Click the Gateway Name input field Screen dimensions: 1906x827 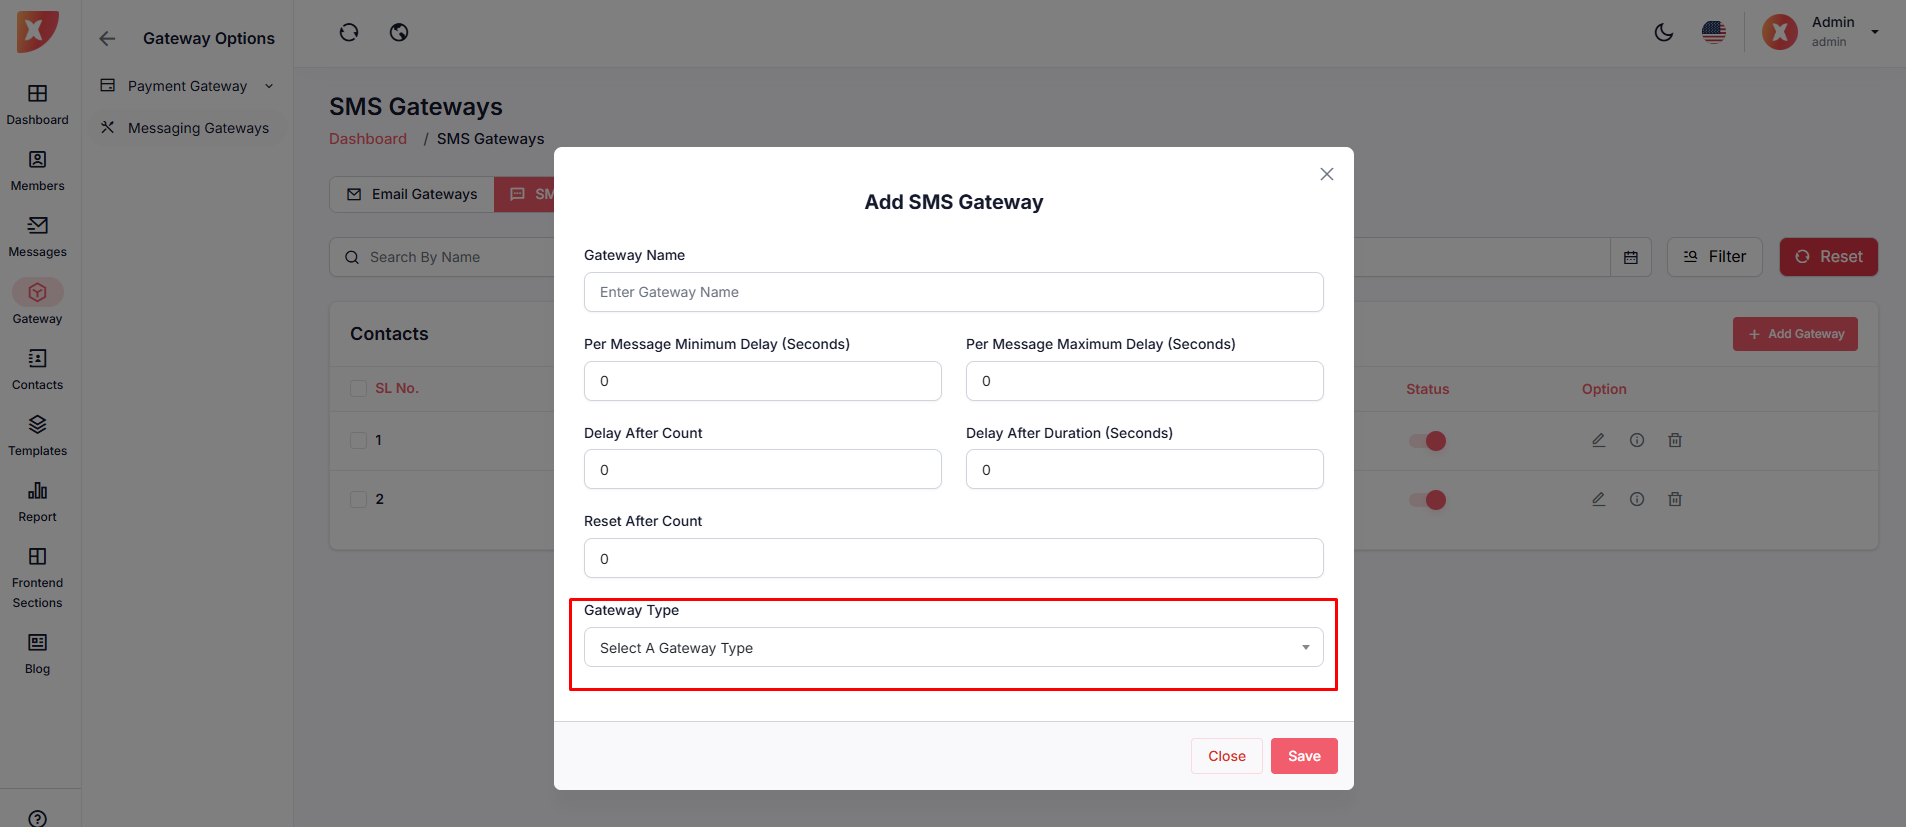click(x=953, y=292)
